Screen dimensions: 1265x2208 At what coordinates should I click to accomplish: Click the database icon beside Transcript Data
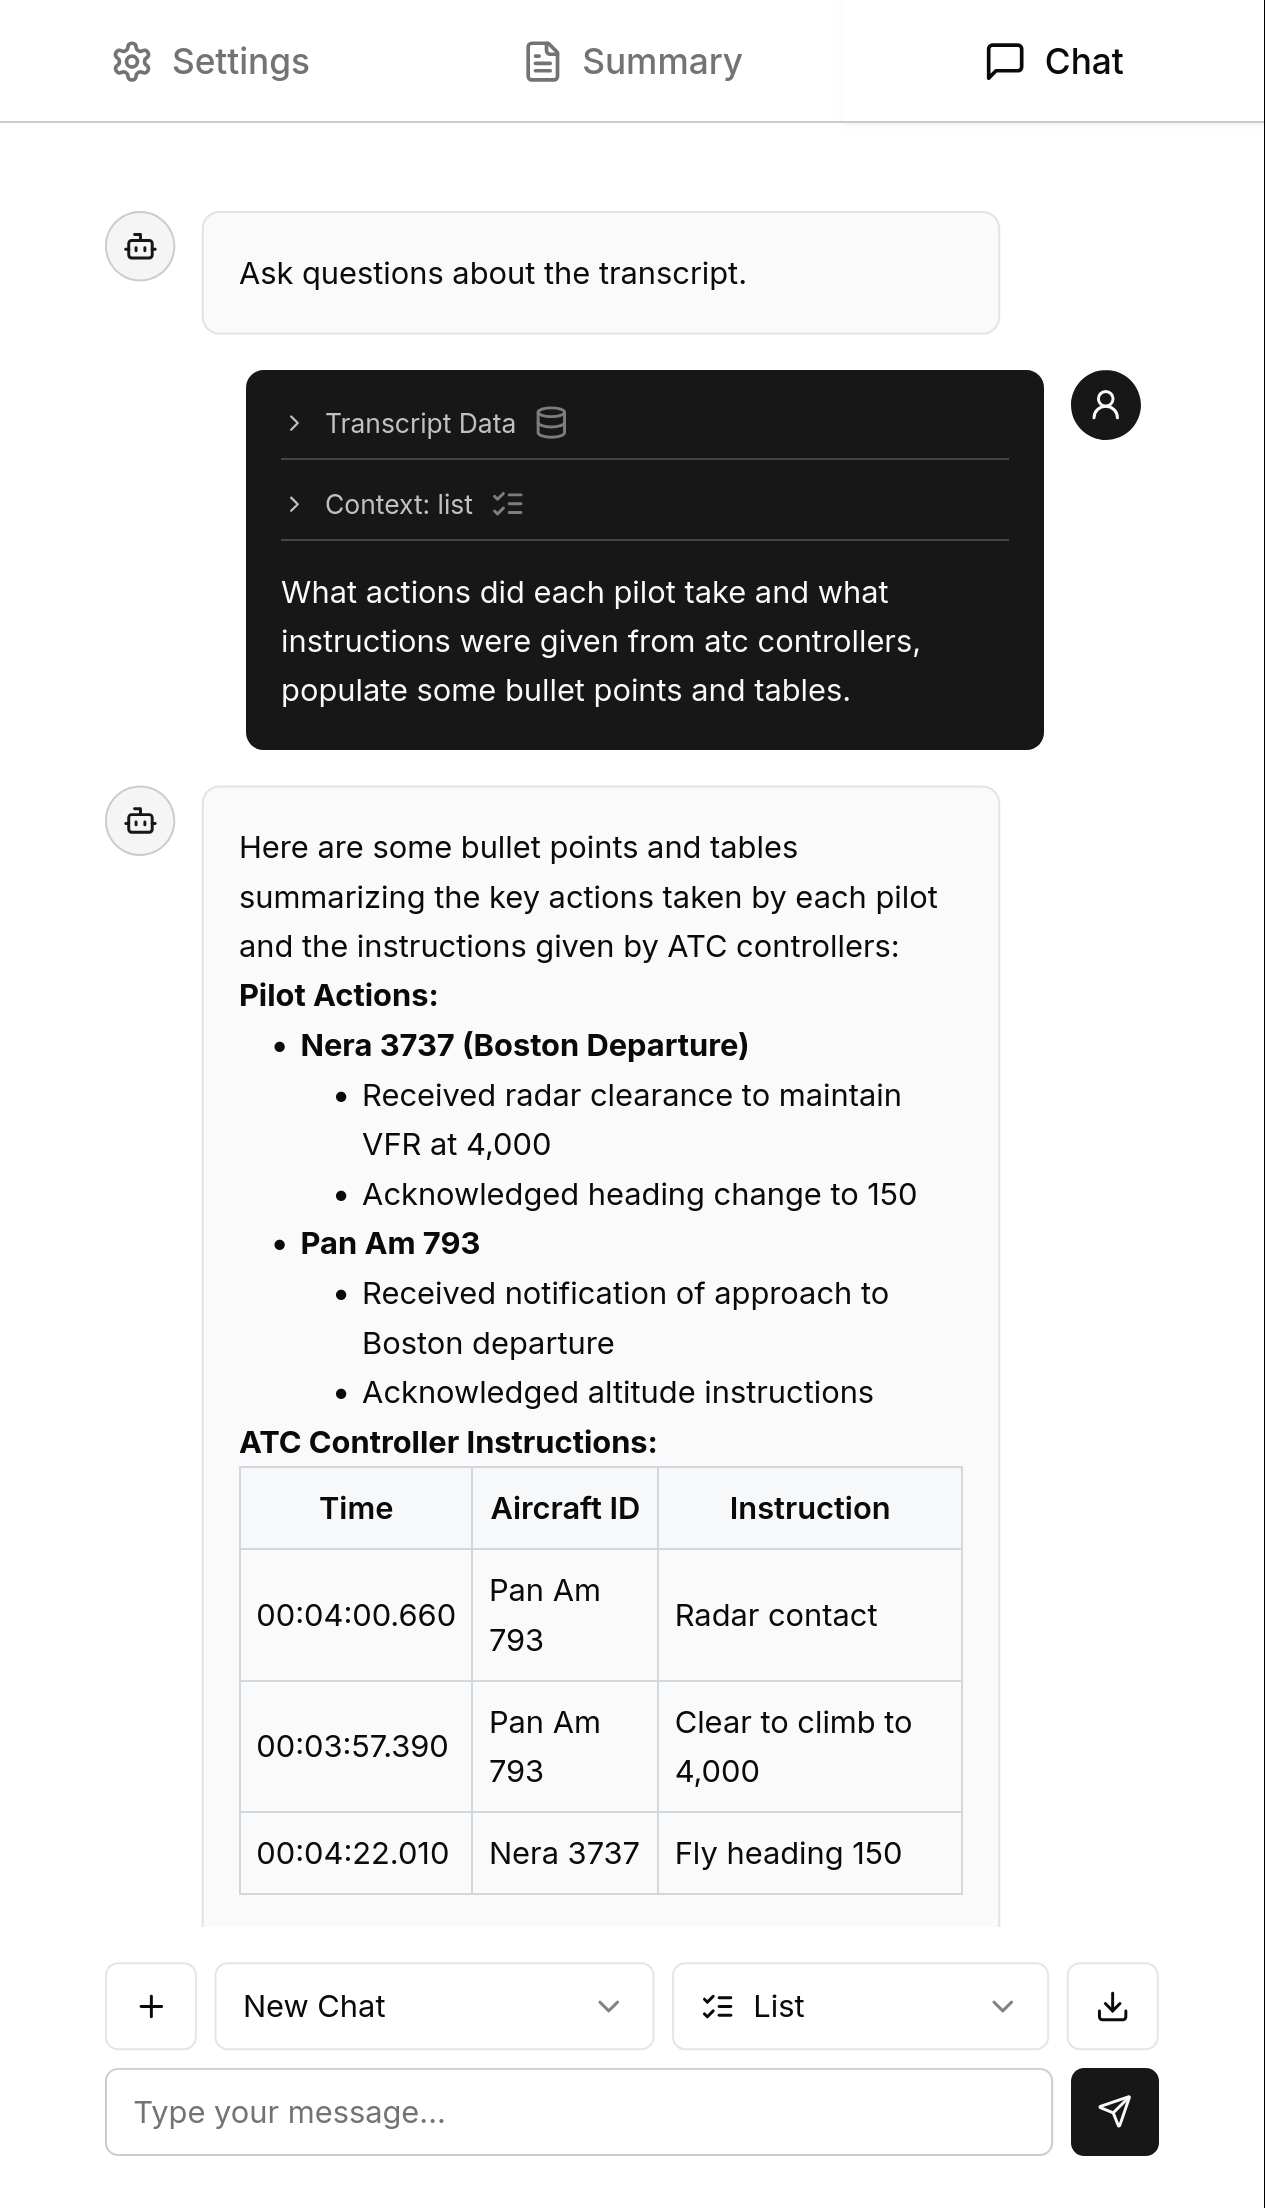click(551, 423)
